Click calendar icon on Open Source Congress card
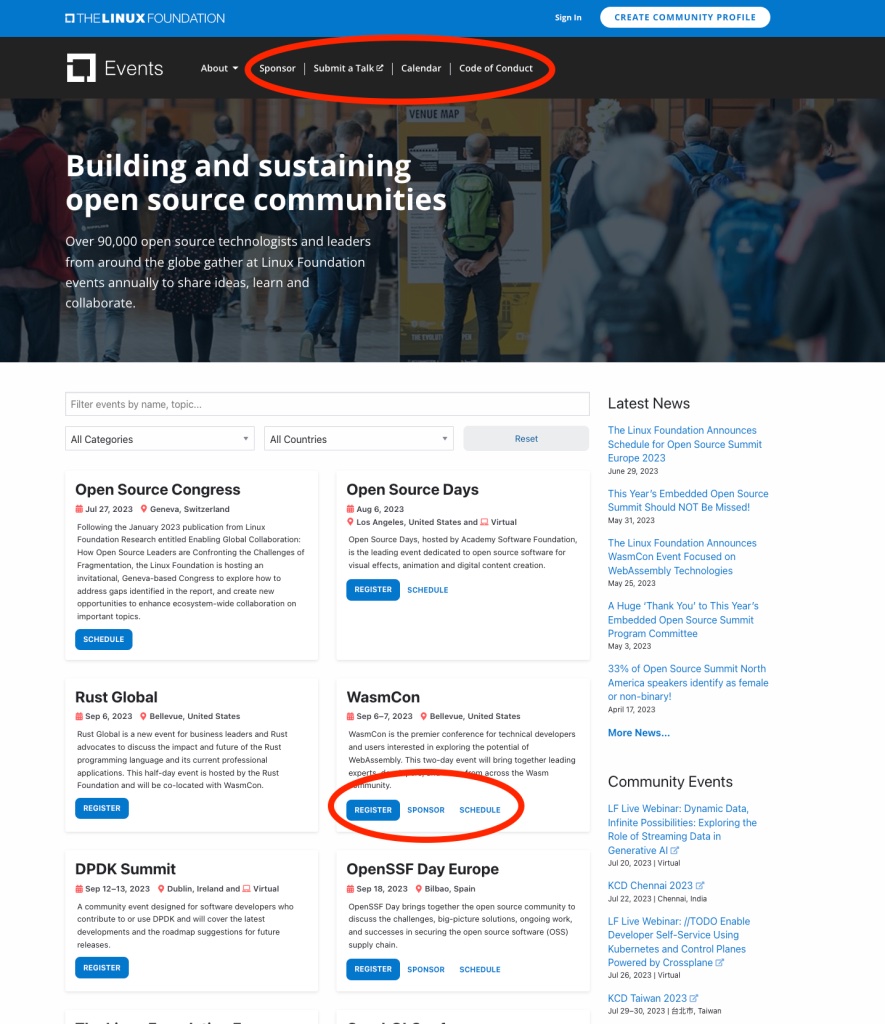Screen dimensions: 885x1024 point(79,508)
